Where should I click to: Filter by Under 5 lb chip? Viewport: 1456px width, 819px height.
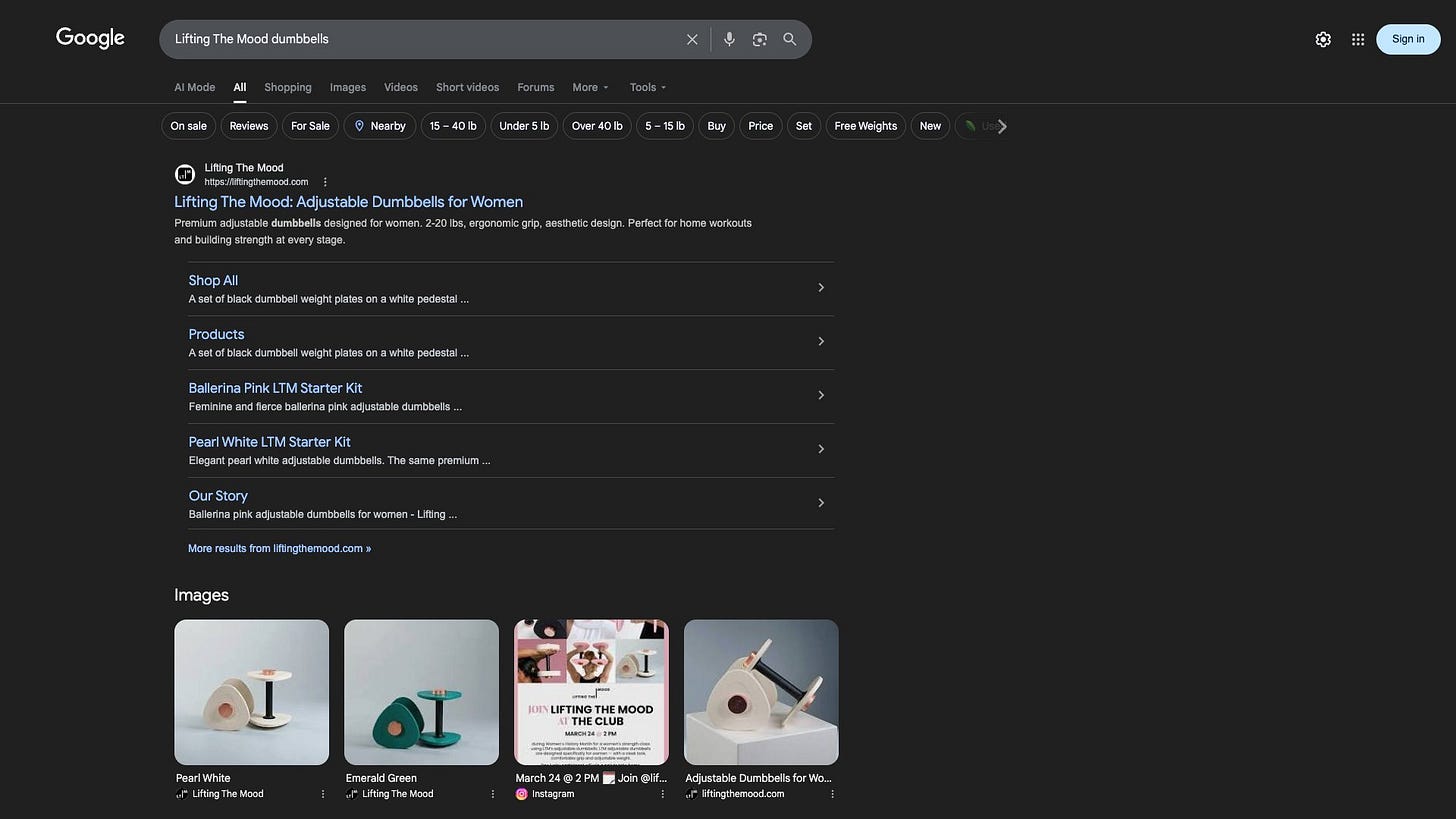click(x=524, y=126)
